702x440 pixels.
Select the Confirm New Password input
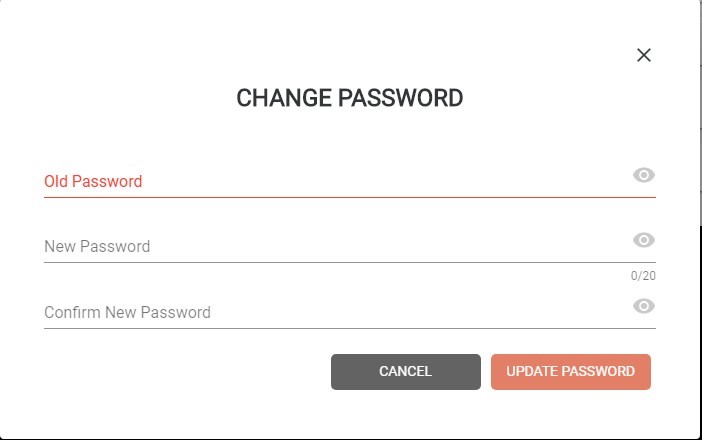(338, 312)
